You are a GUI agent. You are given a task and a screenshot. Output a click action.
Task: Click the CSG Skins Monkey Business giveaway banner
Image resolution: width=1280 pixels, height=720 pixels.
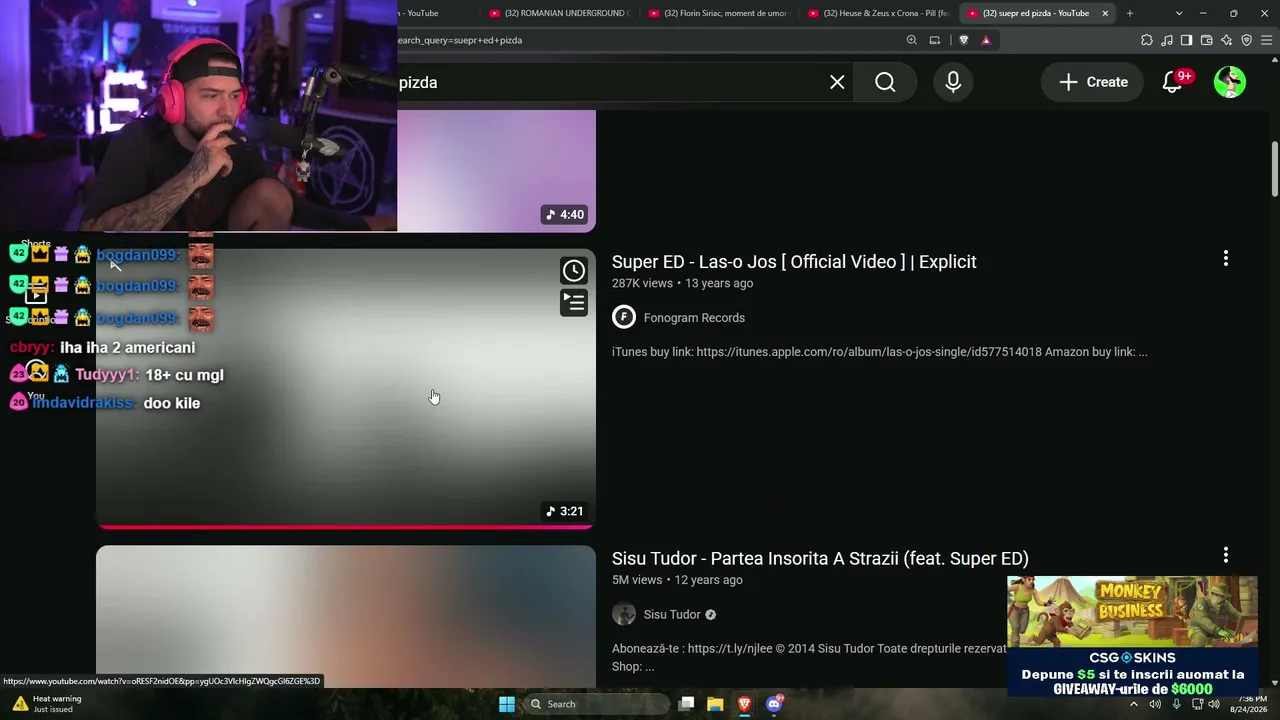click(1132, 636)
